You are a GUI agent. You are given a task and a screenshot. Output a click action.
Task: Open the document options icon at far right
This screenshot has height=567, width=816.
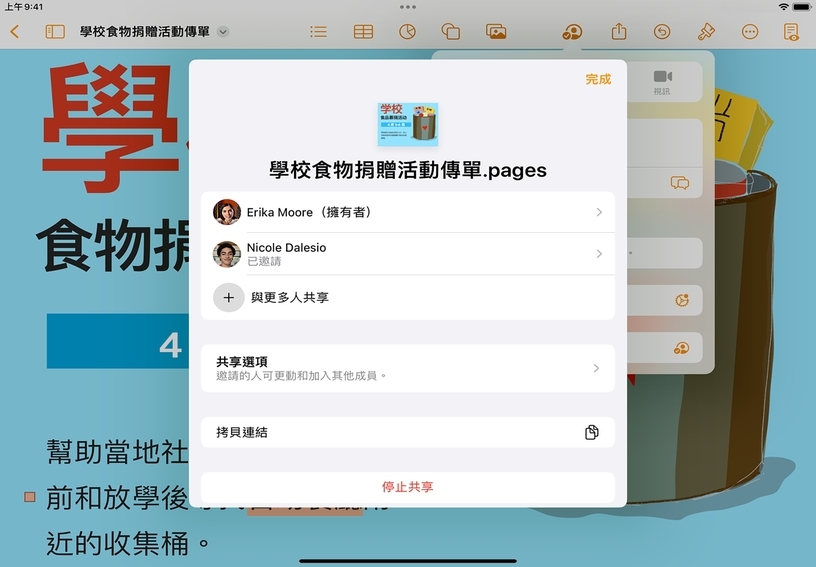click(x=792, y=32)
